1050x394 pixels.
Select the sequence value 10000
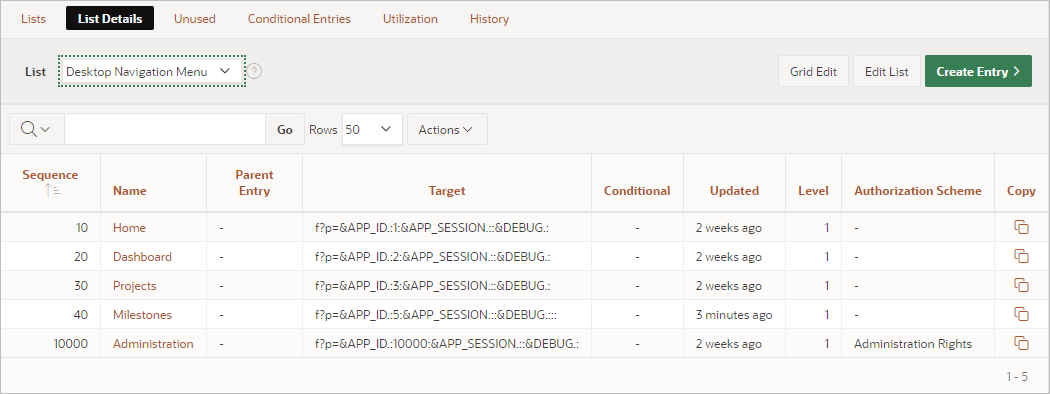pos(71,344)
